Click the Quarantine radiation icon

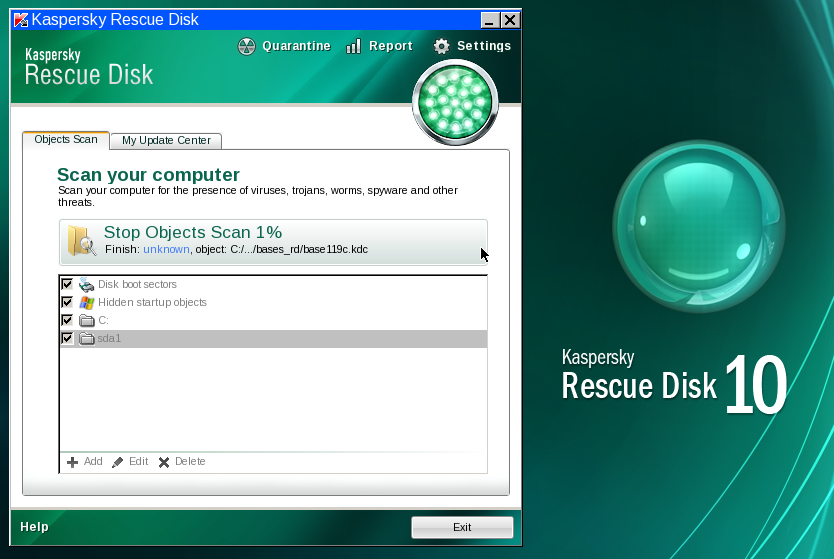tap(247, 46)
